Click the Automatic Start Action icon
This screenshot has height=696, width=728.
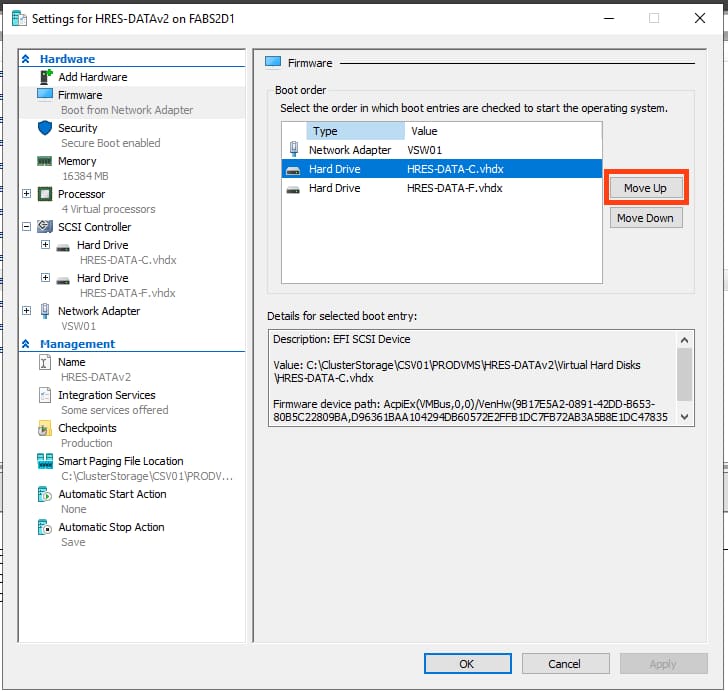[45, 494]
